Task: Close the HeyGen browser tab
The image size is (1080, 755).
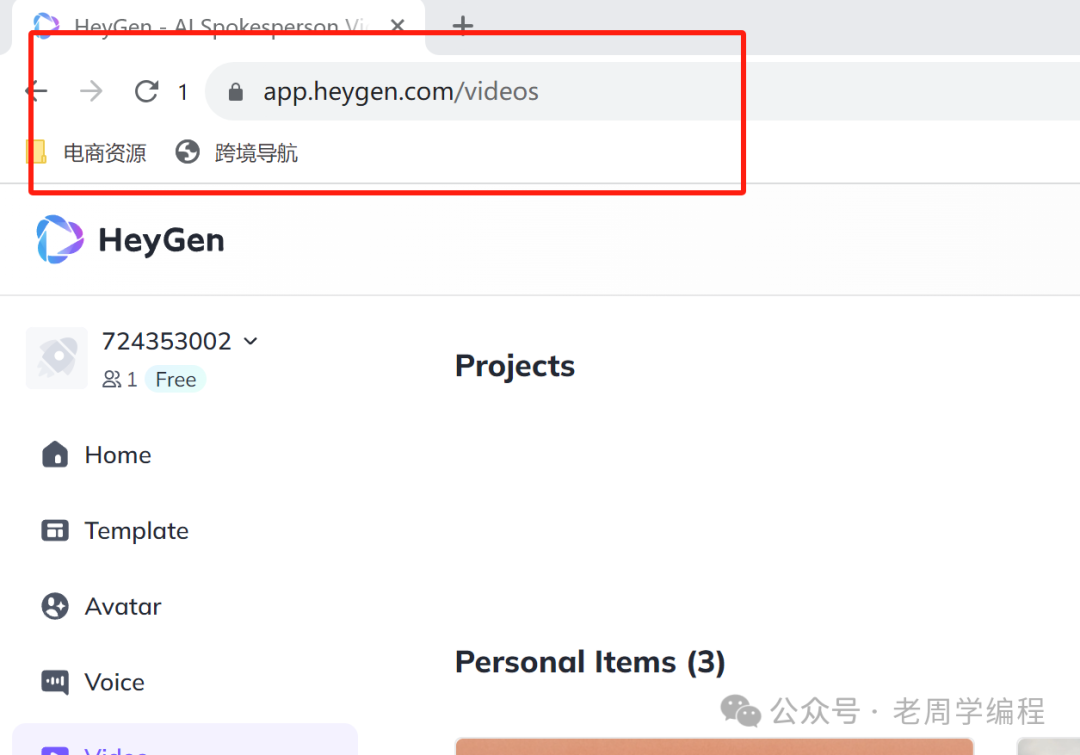Action: click(x=397, y=25)
